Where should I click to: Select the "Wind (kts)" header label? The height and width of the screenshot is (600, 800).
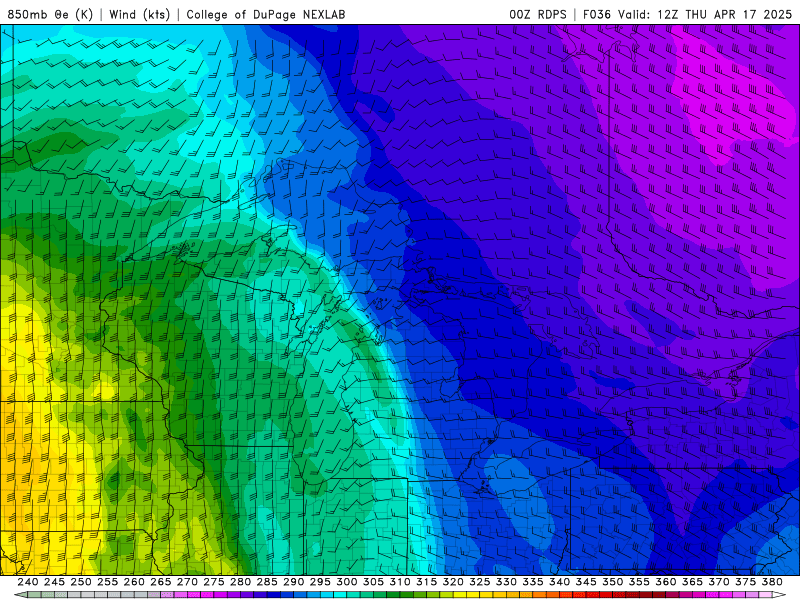coord(139,14)
